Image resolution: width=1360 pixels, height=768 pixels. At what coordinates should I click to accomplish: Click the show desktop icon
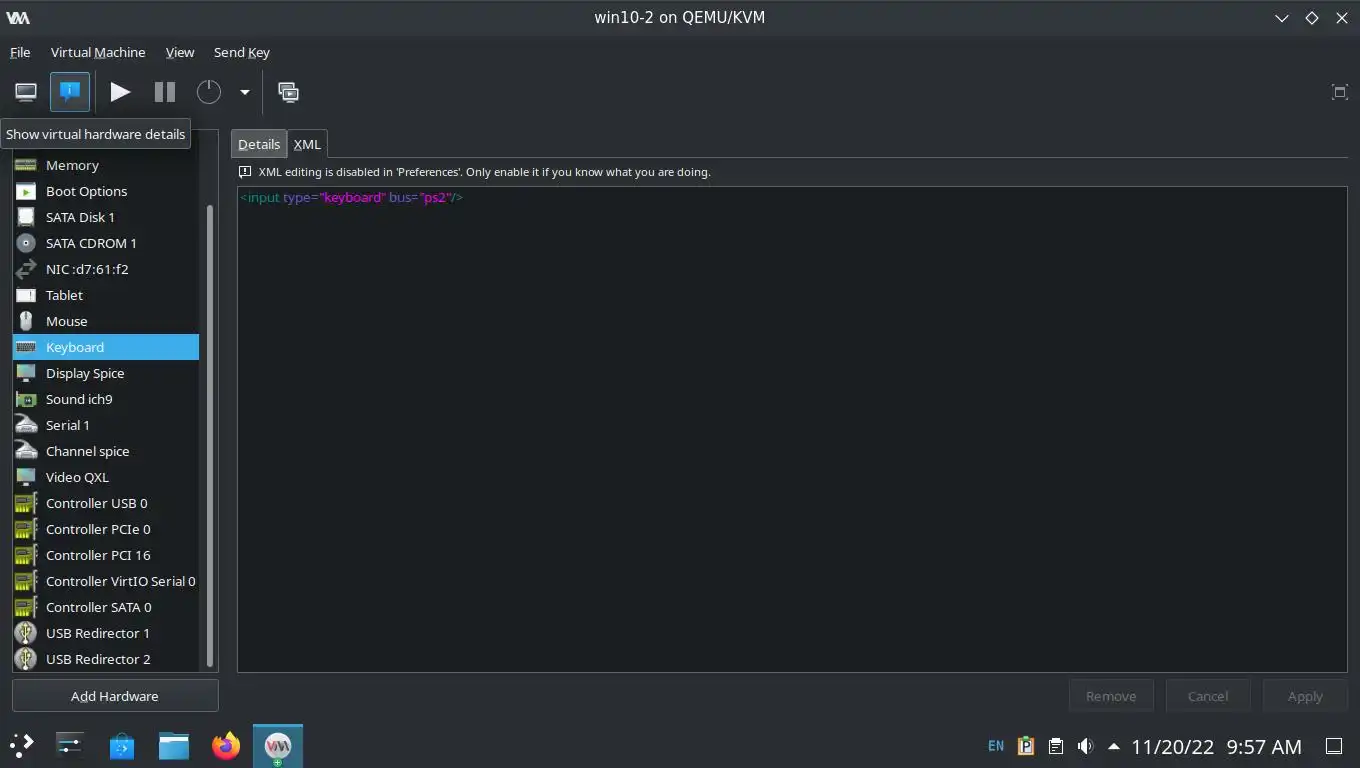tap(1333, 746)
